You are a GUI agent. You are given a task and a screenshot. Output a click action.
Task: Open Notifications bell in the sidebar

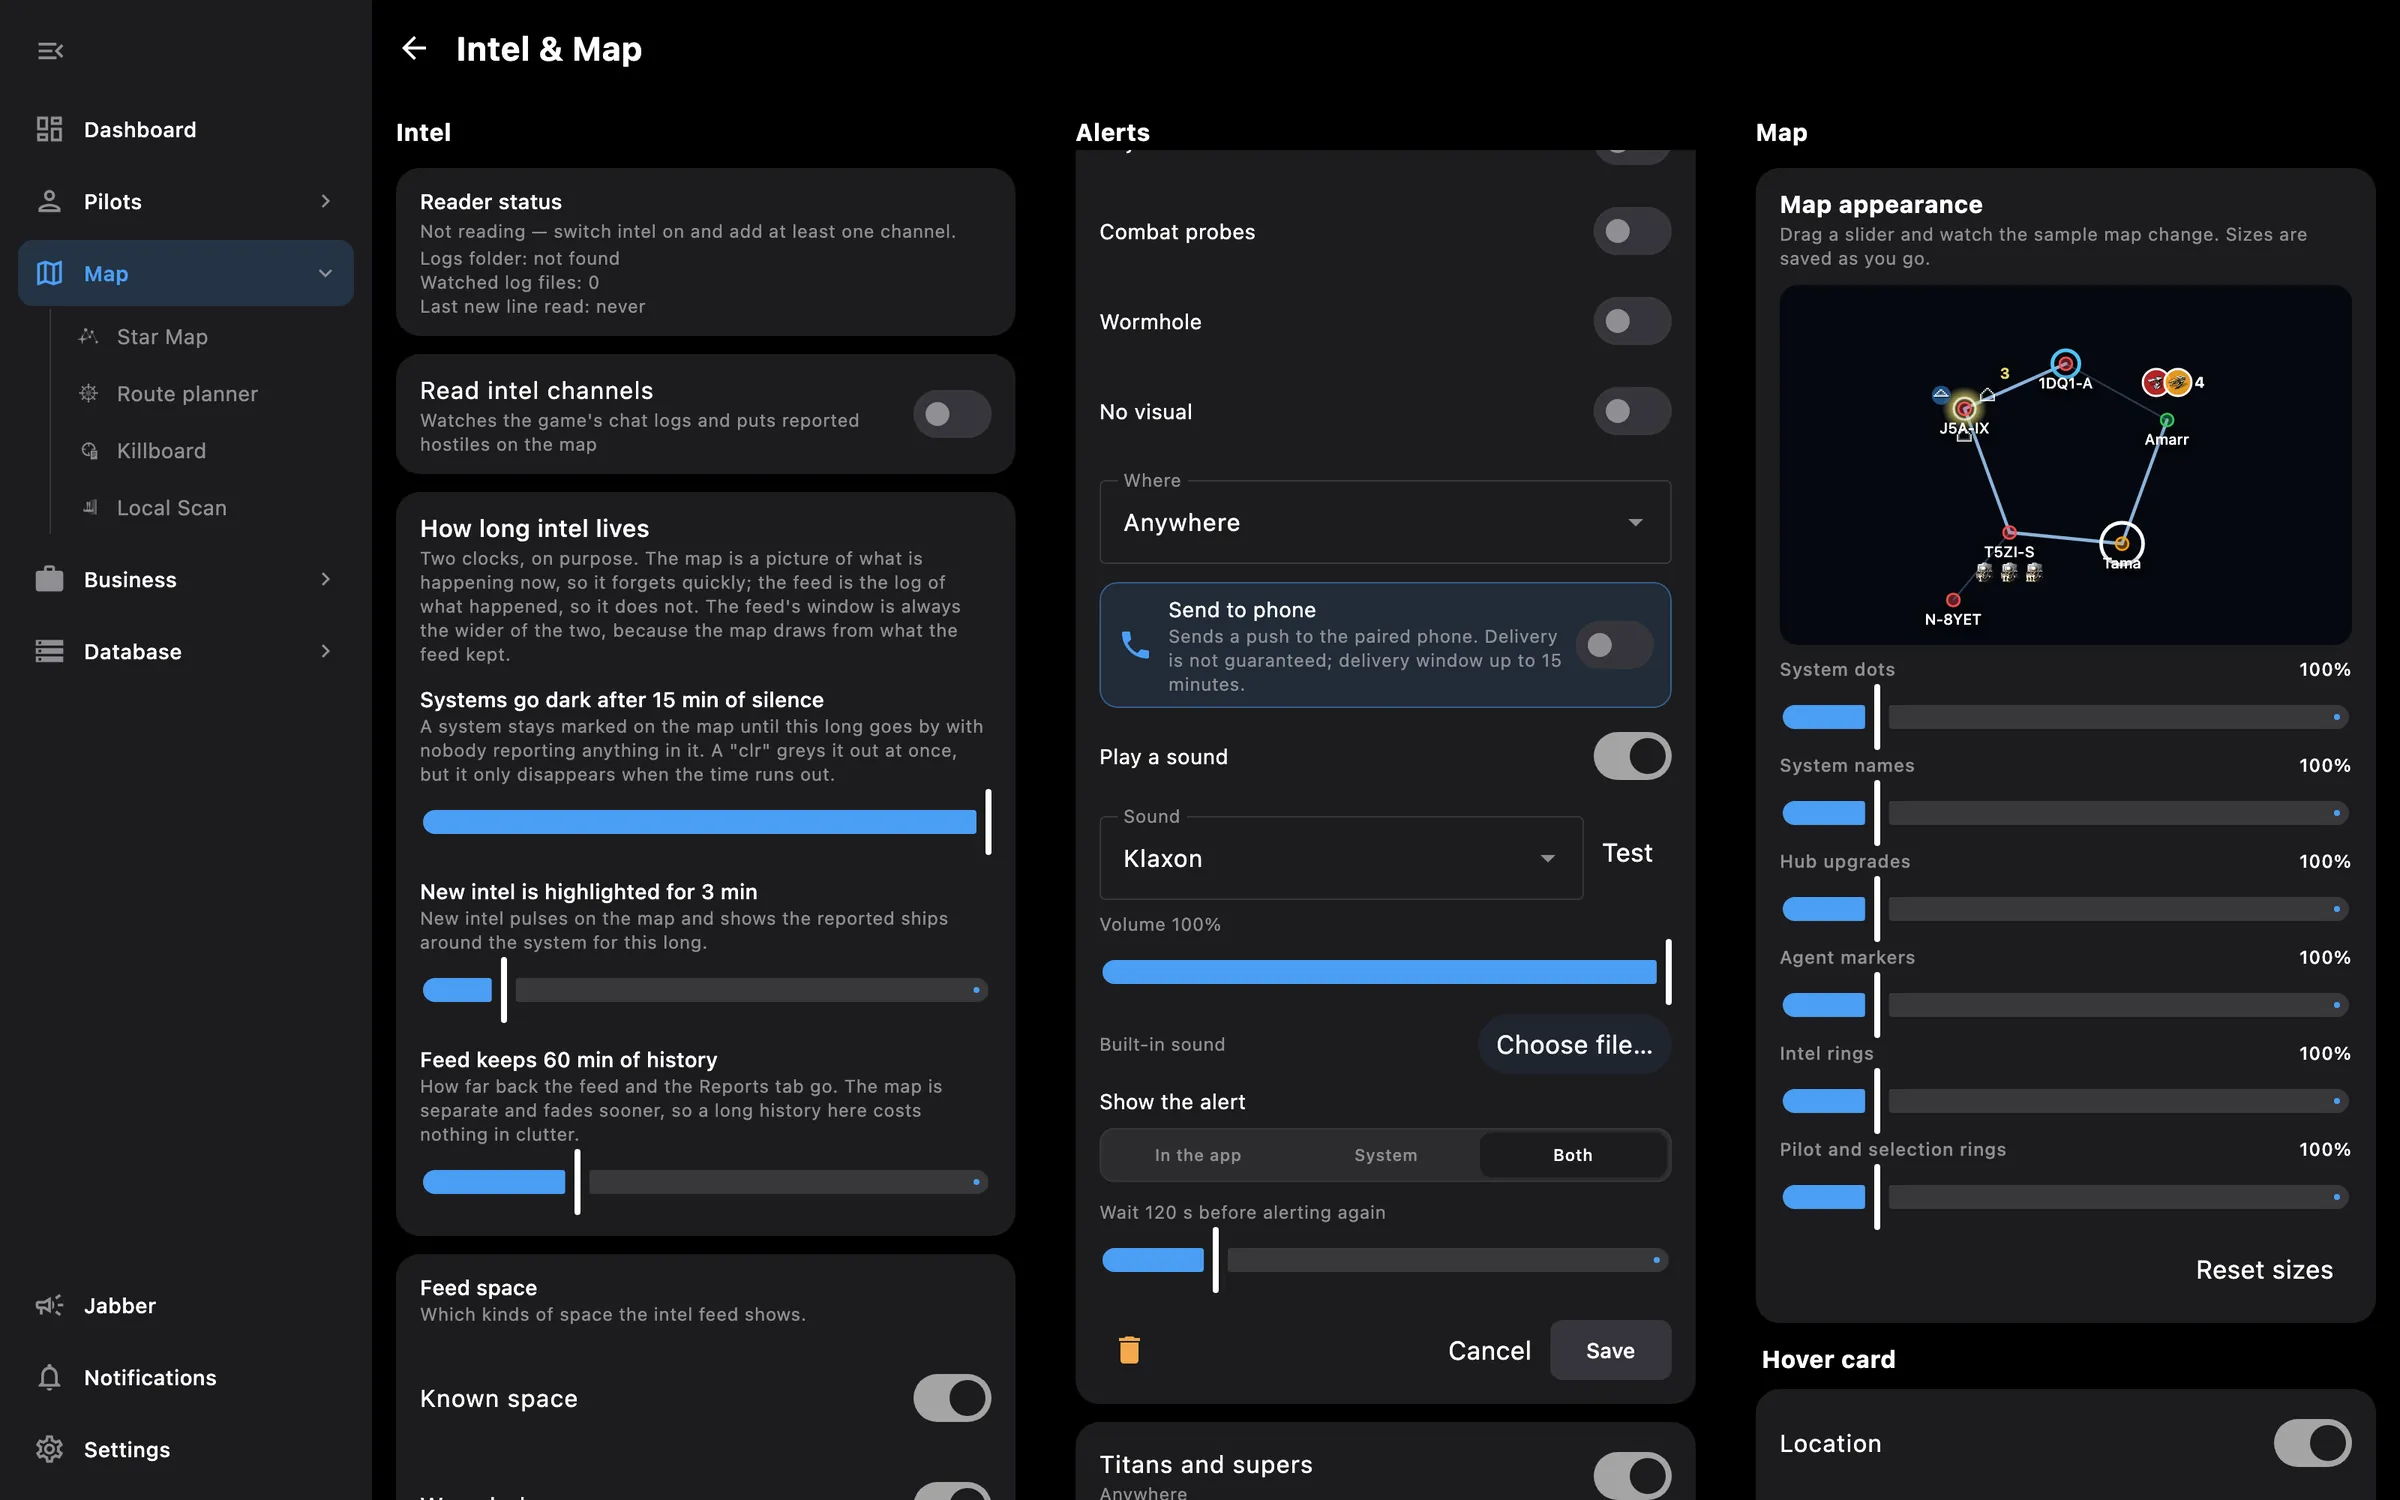pyautogui.click(x=49, y=1377)
